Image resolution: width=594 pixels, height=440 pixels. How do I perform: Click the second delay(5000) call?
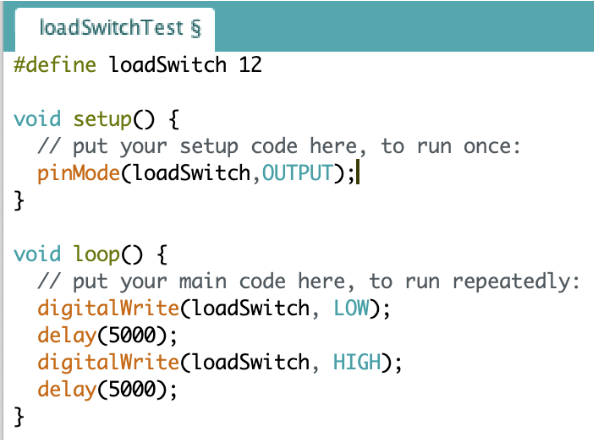pos(107,390)
